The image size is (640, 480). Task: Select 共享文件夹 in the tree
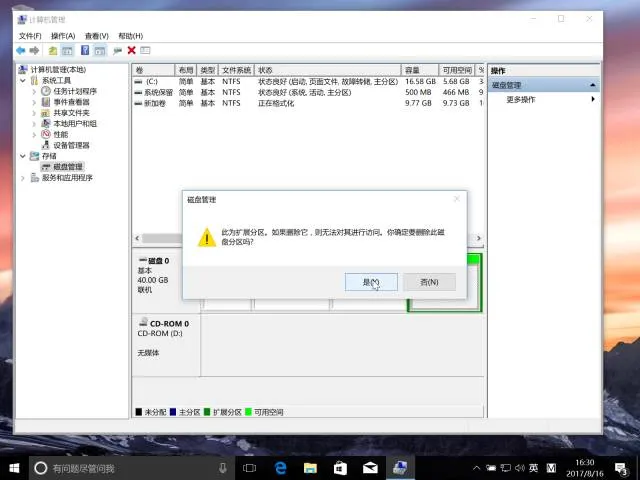71,113
